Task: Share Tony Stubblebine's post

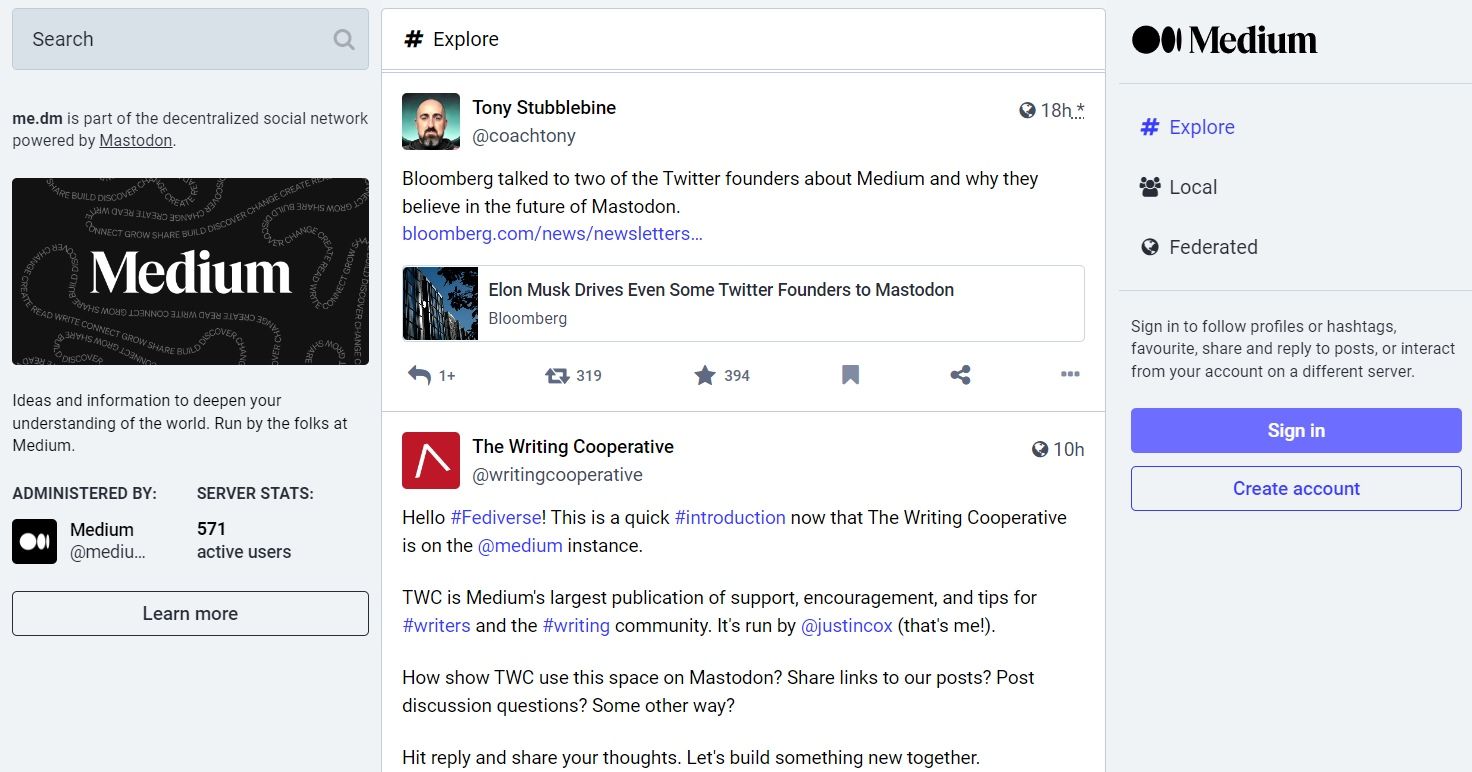Action: (x=960, y=375)
